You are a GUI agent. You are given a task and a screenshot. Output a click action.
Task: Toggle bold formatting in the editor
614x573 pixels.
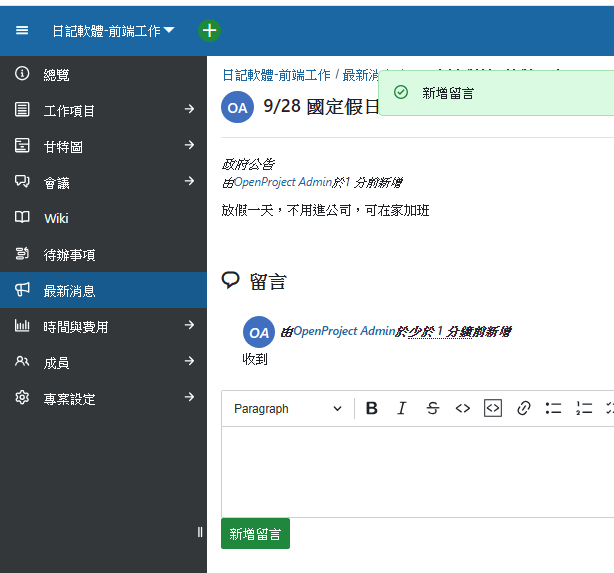click(x=372, y=409)
